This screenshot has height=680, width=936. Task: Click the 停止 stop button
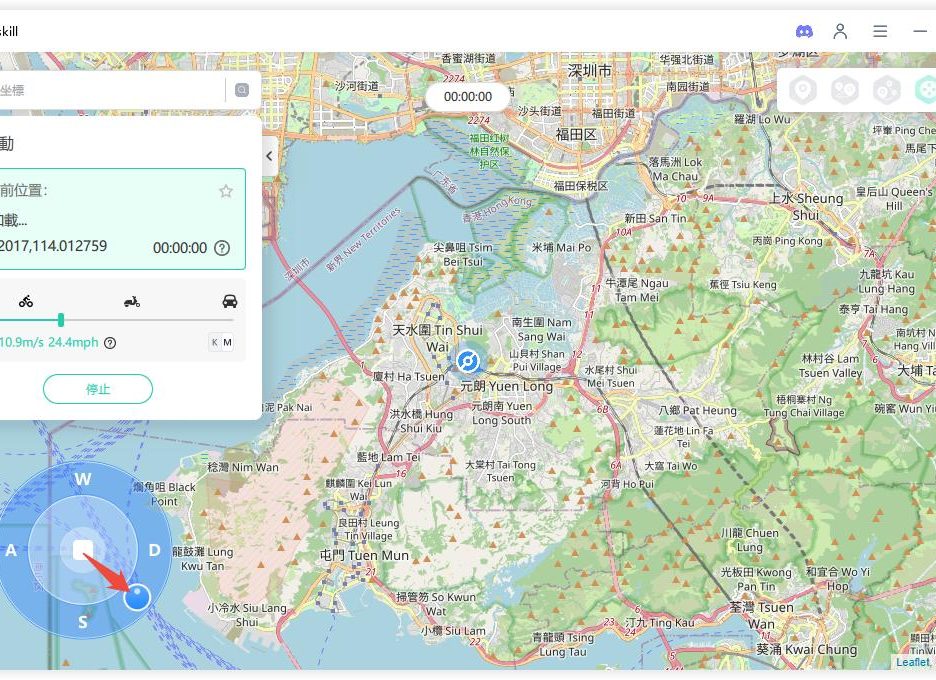pyautogui.click(x=98, y=389)
